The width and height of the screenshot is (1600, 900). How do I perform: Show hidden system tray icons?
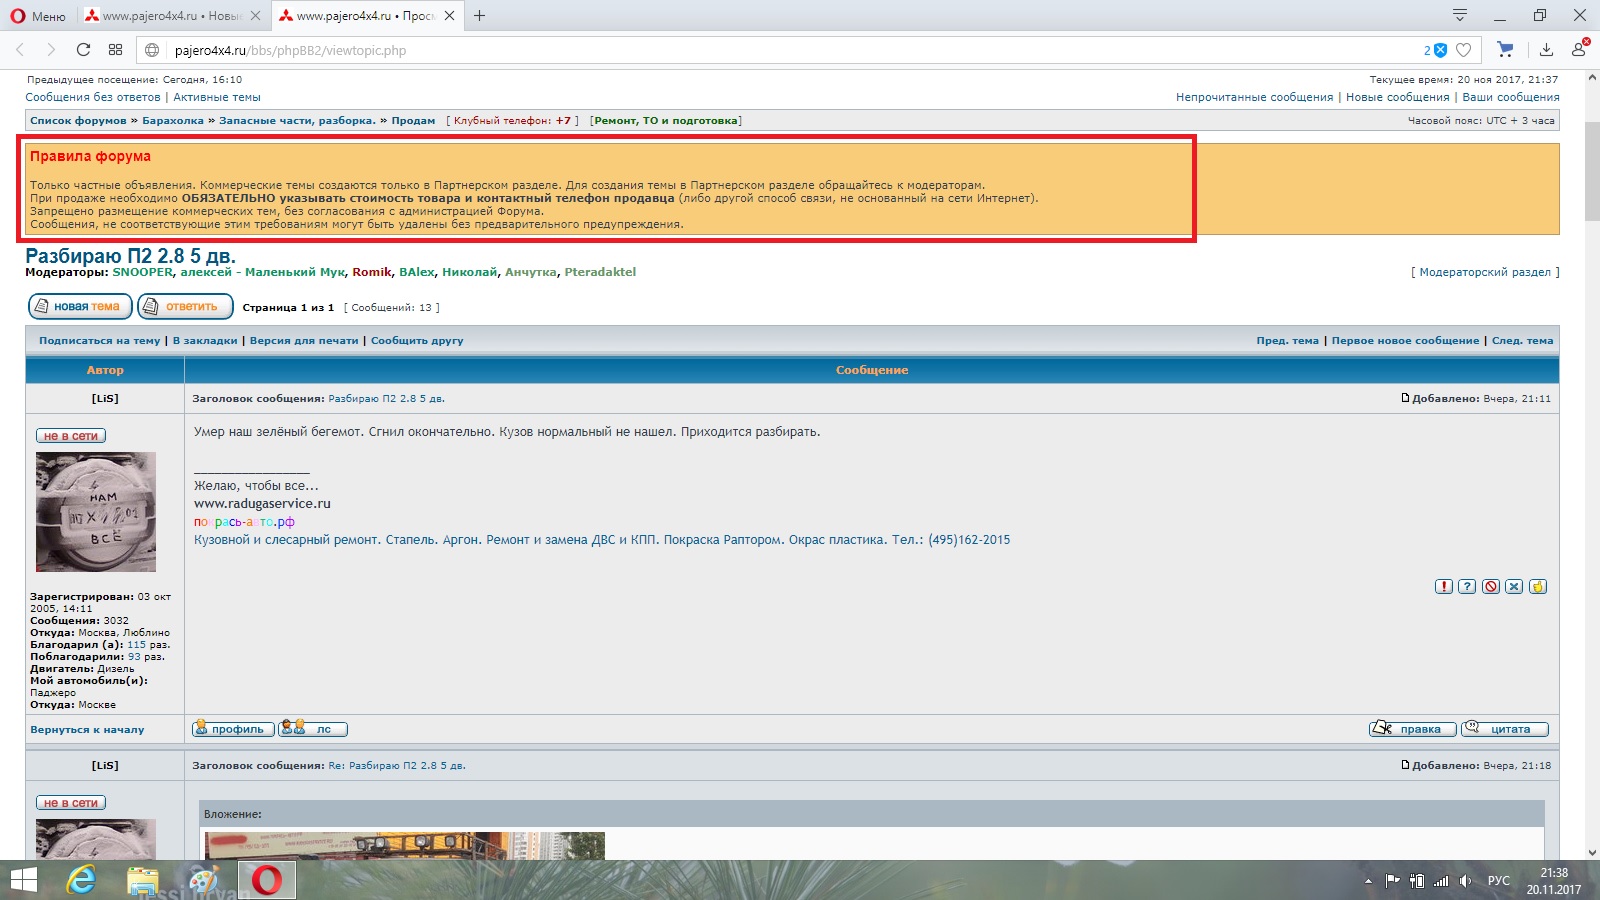1368,881
